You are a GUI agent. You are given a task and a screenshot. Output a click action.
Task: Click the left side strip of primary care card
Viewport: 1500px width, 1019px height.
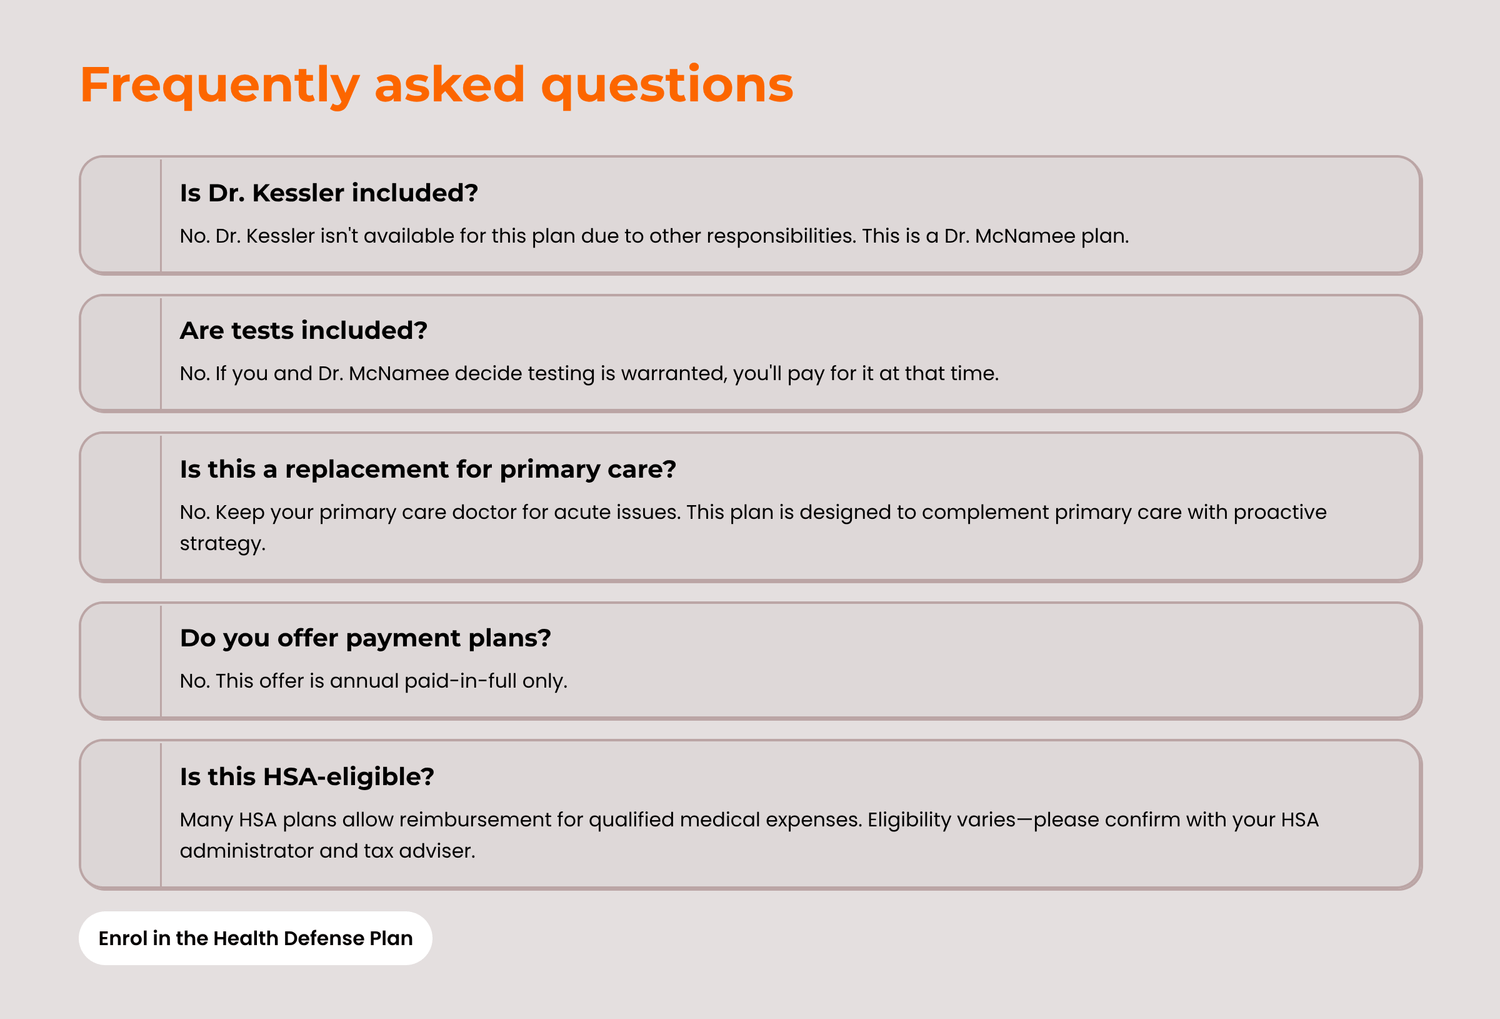(x=120, y=507)
